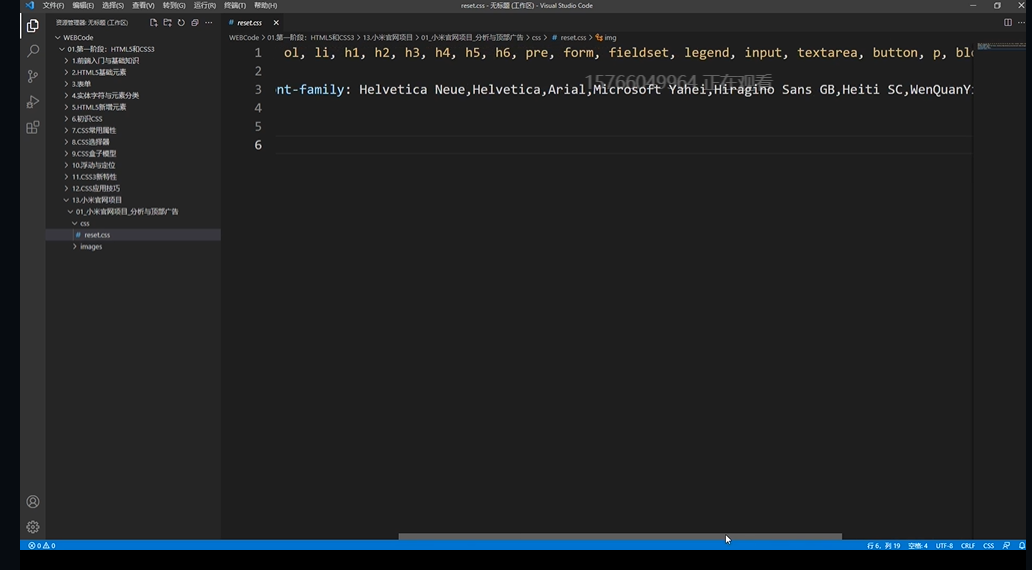
Task: Click the New Folder icon in explorer
Action: coord(167,22)
